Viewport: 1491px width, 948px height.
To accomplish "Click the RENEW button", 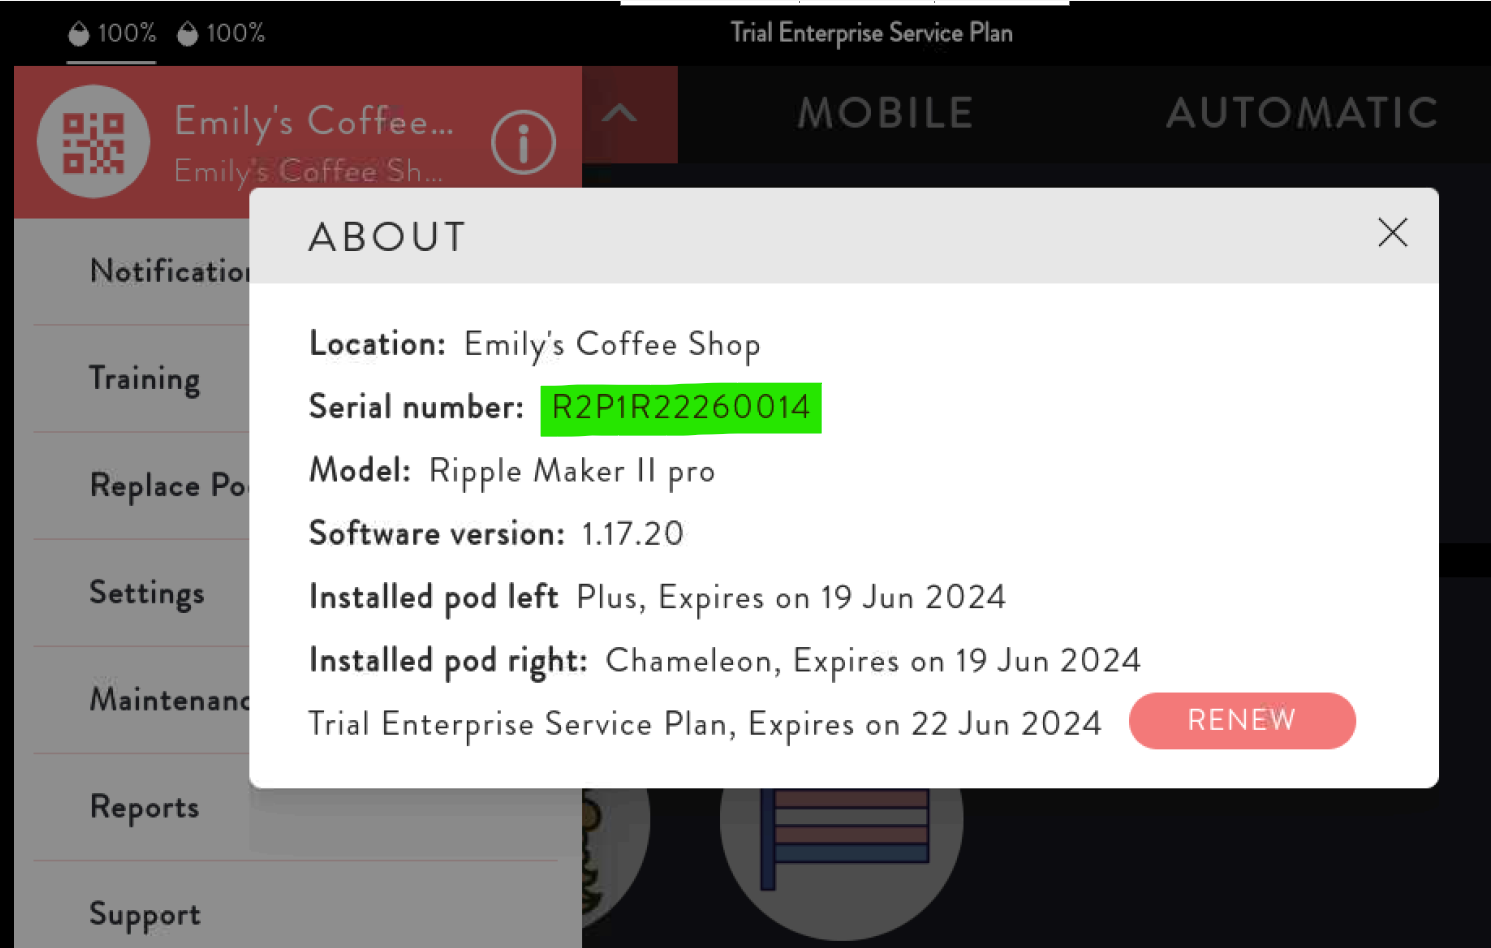I will pos(1242,720).
